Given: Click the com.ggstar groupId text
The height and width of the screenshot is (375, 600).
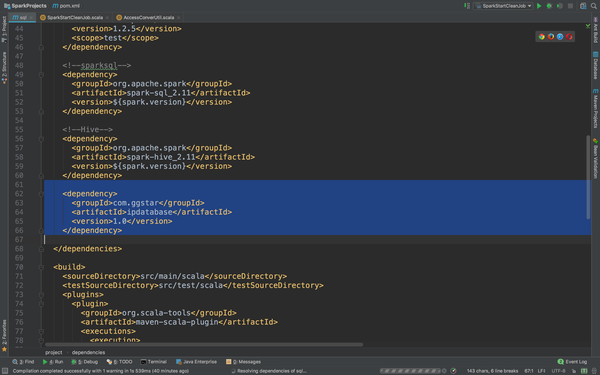Looking at the screenshot, I should [136, 203].
